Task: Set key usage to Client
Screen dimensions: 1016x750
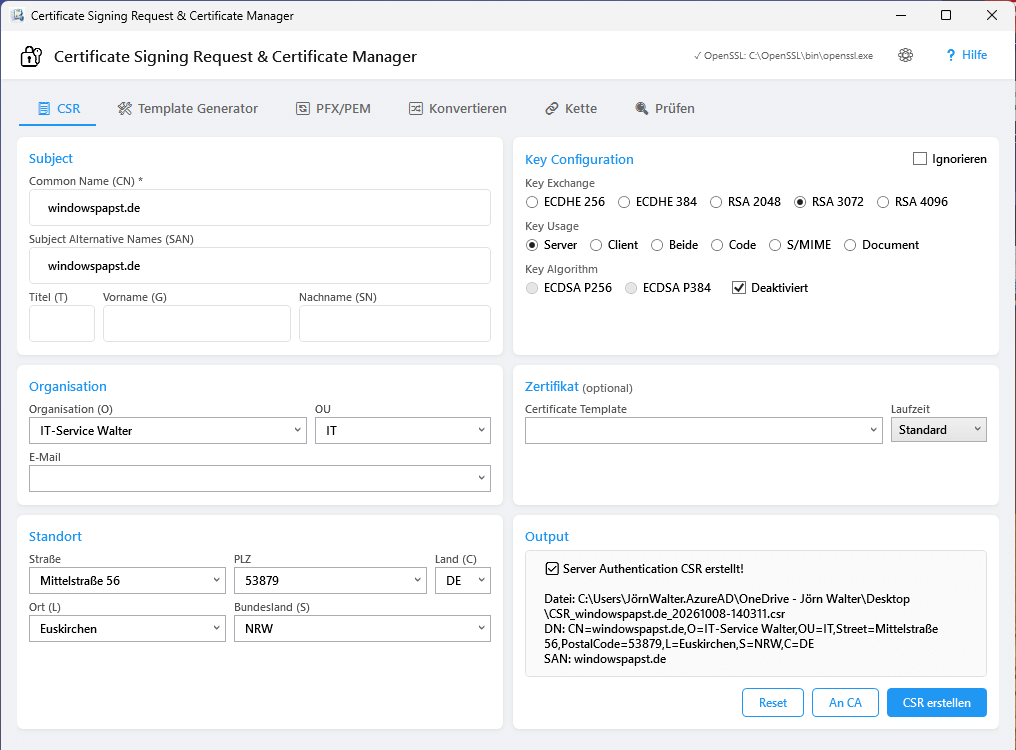Action: click(x=596, y=245)
